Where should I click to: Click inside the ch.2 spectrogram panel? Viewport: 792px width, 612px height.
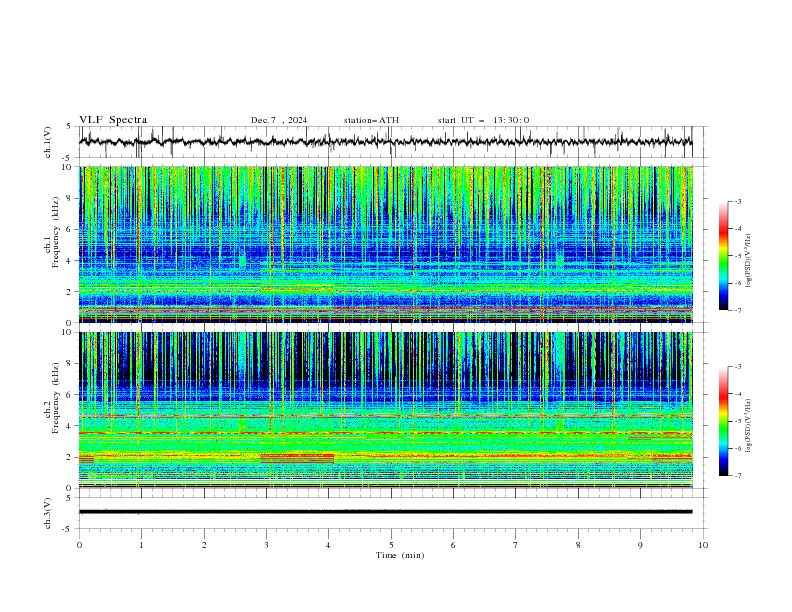point(385,410)
